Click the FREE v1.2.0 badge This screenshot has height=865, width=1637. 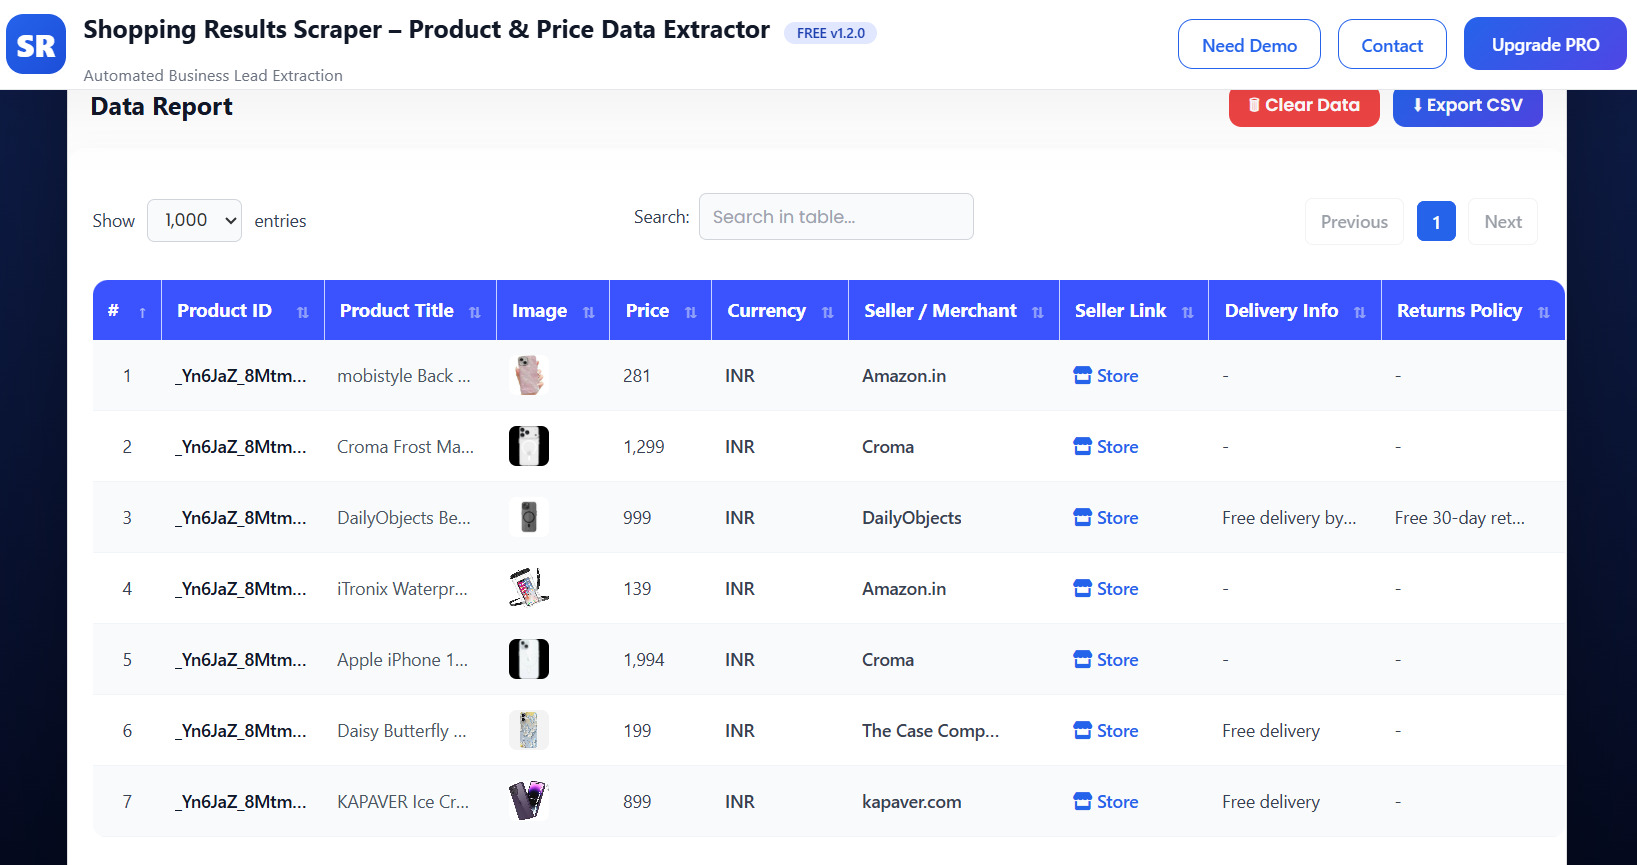(x=830, y=33)
